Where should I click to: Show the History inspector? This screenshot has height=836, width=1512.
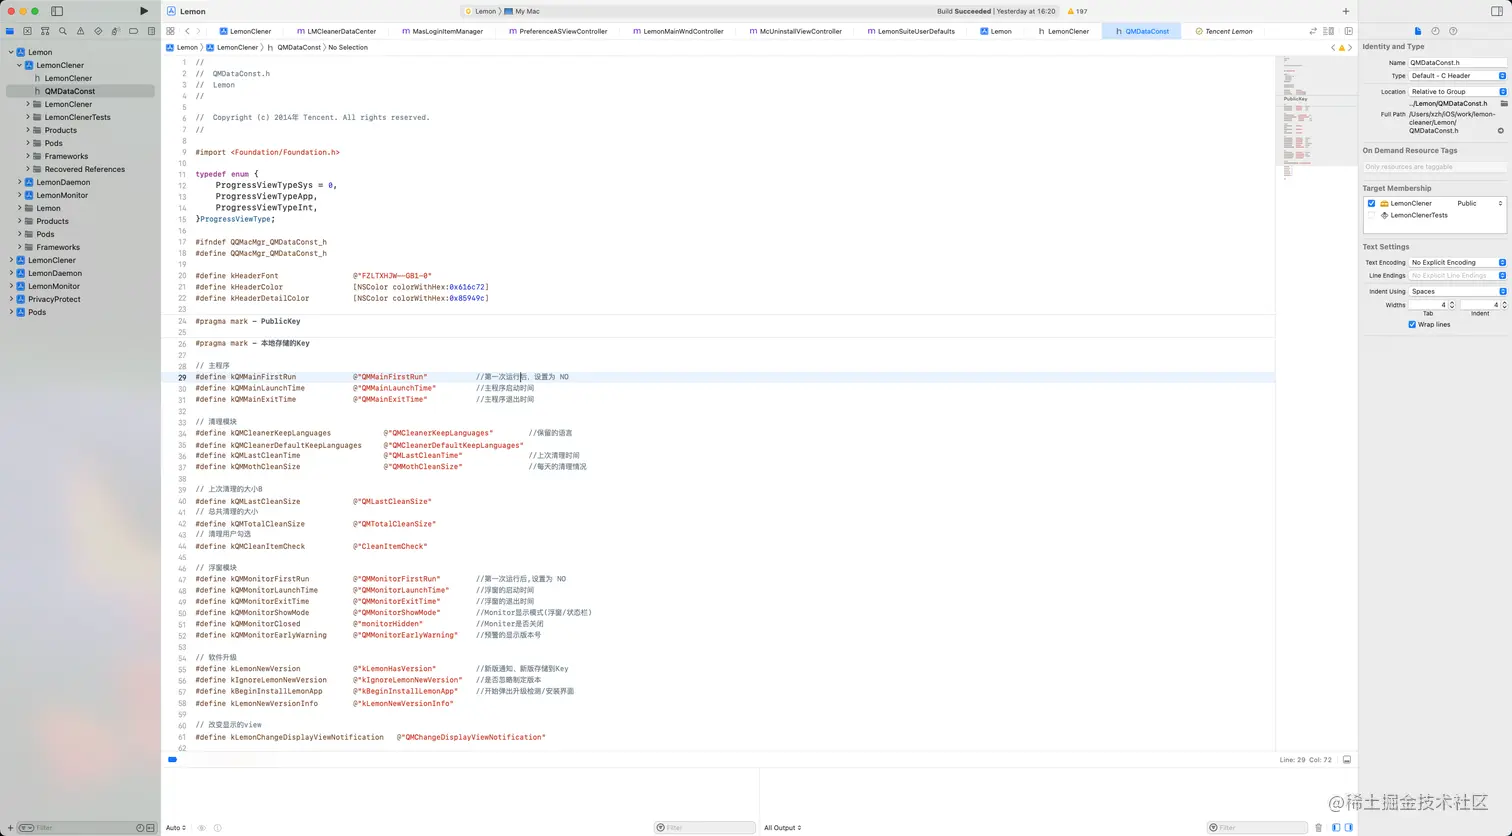(x=1435, y=31)
